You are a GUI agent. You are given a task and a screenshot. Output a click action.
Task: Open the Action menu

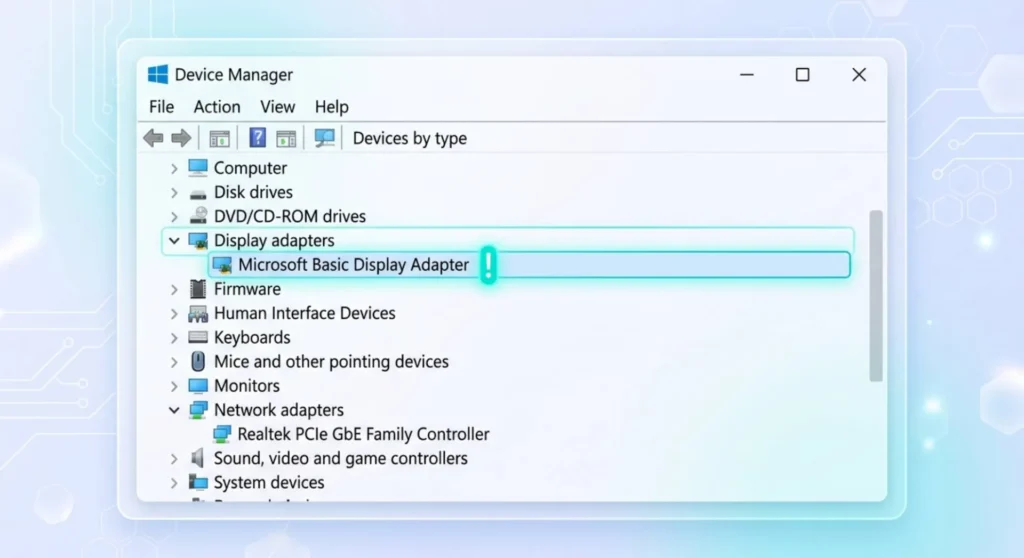click(217, 107)
